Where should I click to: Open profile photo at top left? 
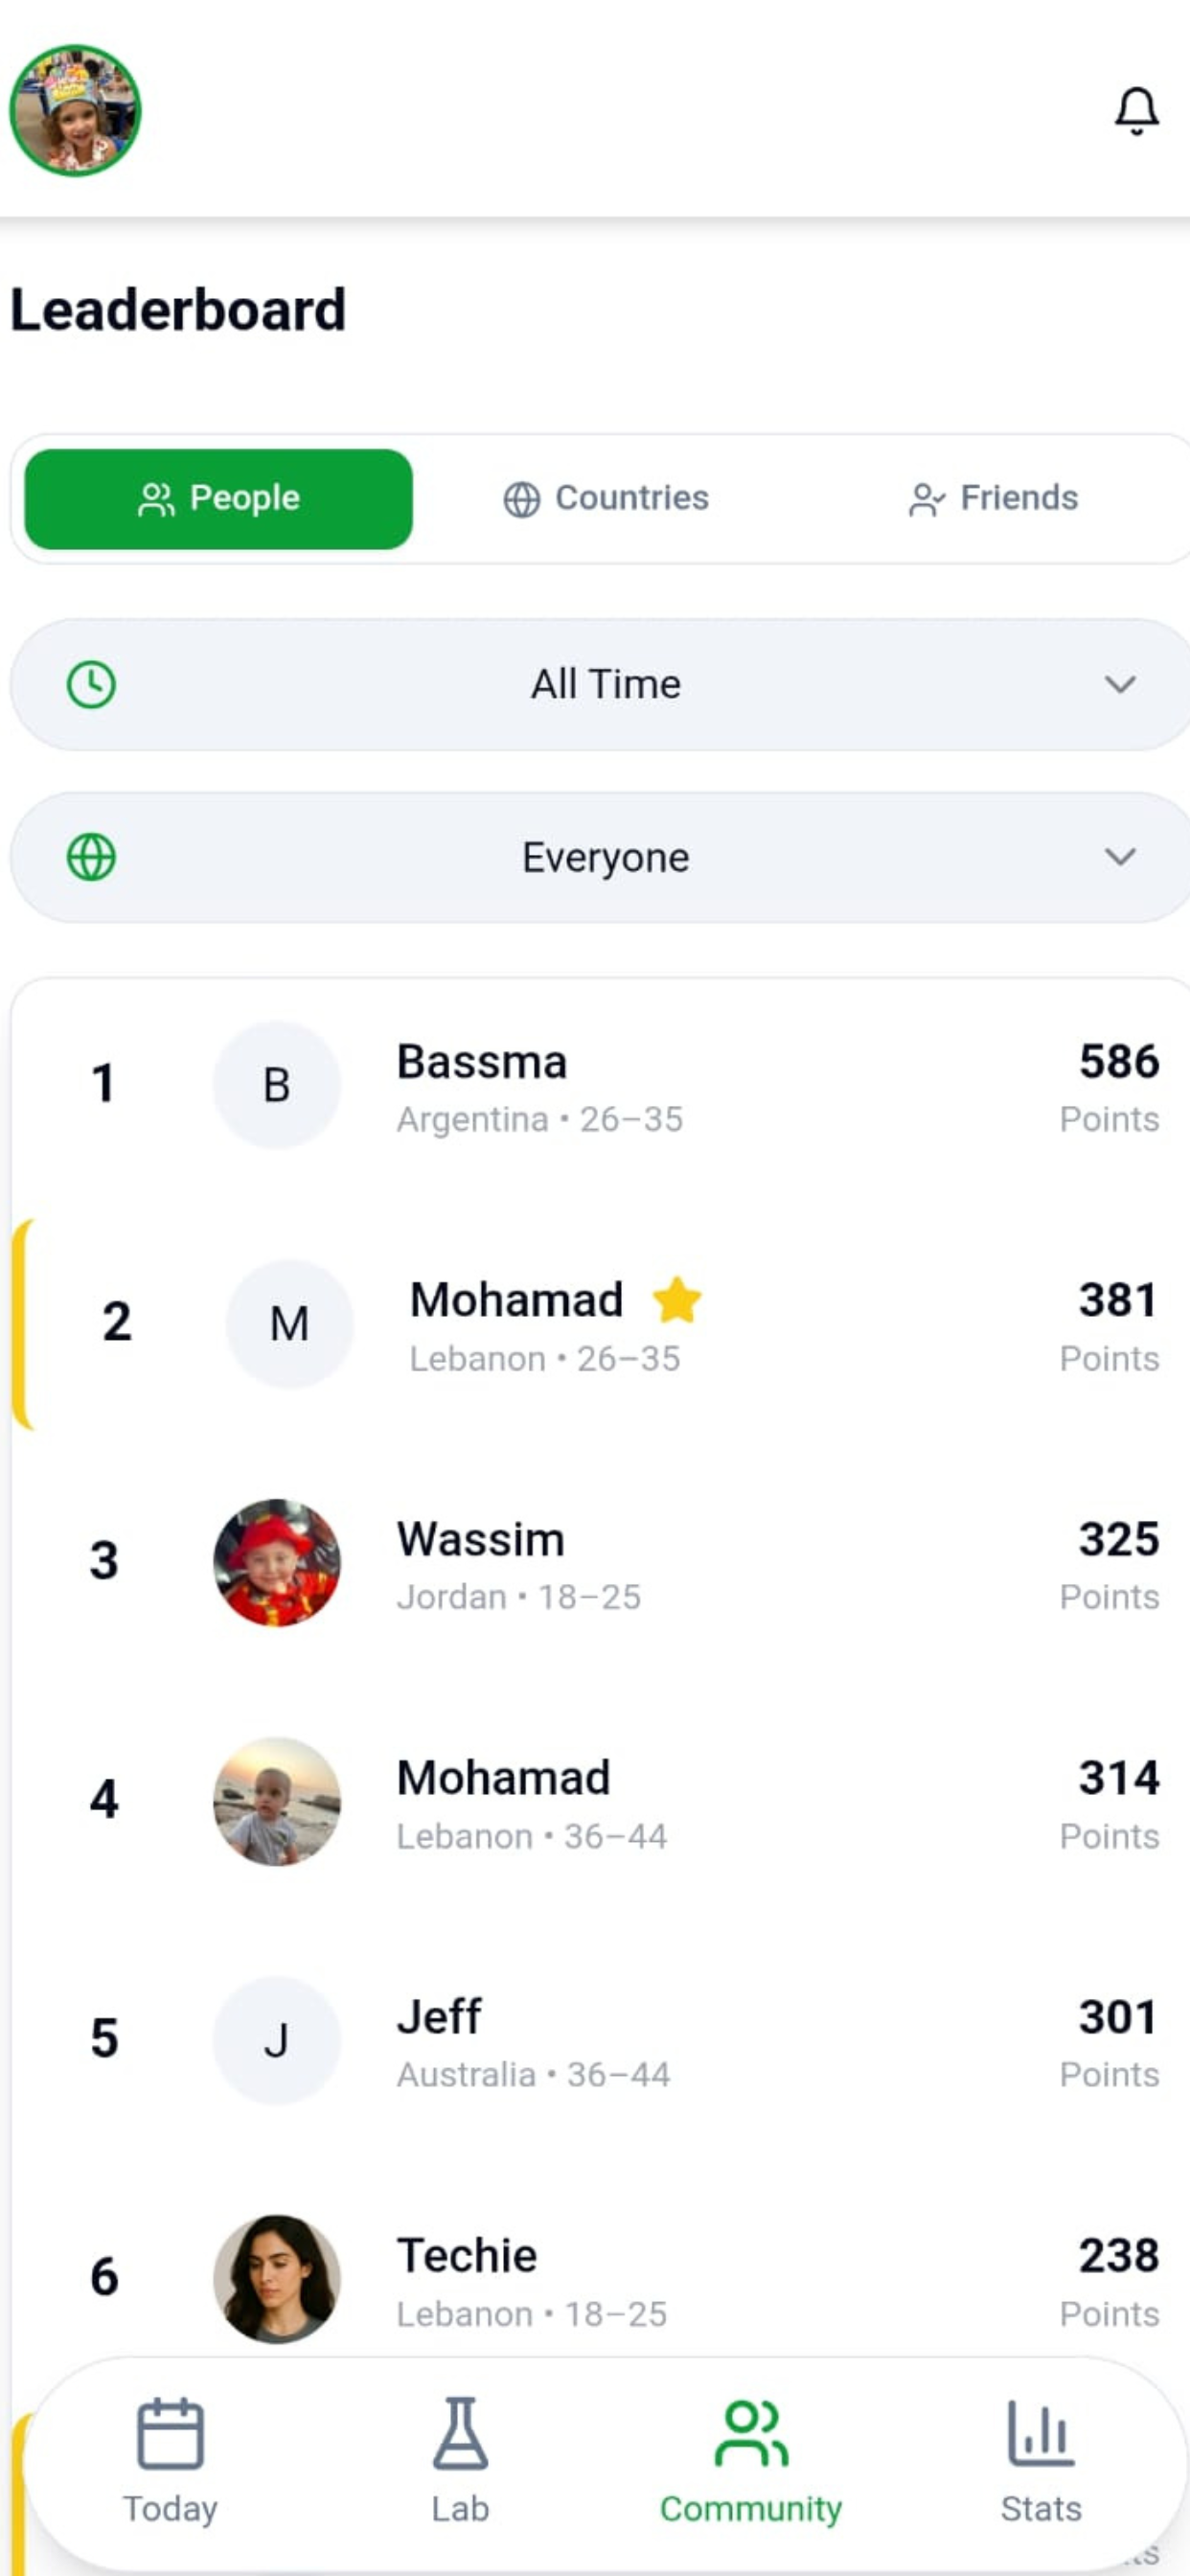75,110
